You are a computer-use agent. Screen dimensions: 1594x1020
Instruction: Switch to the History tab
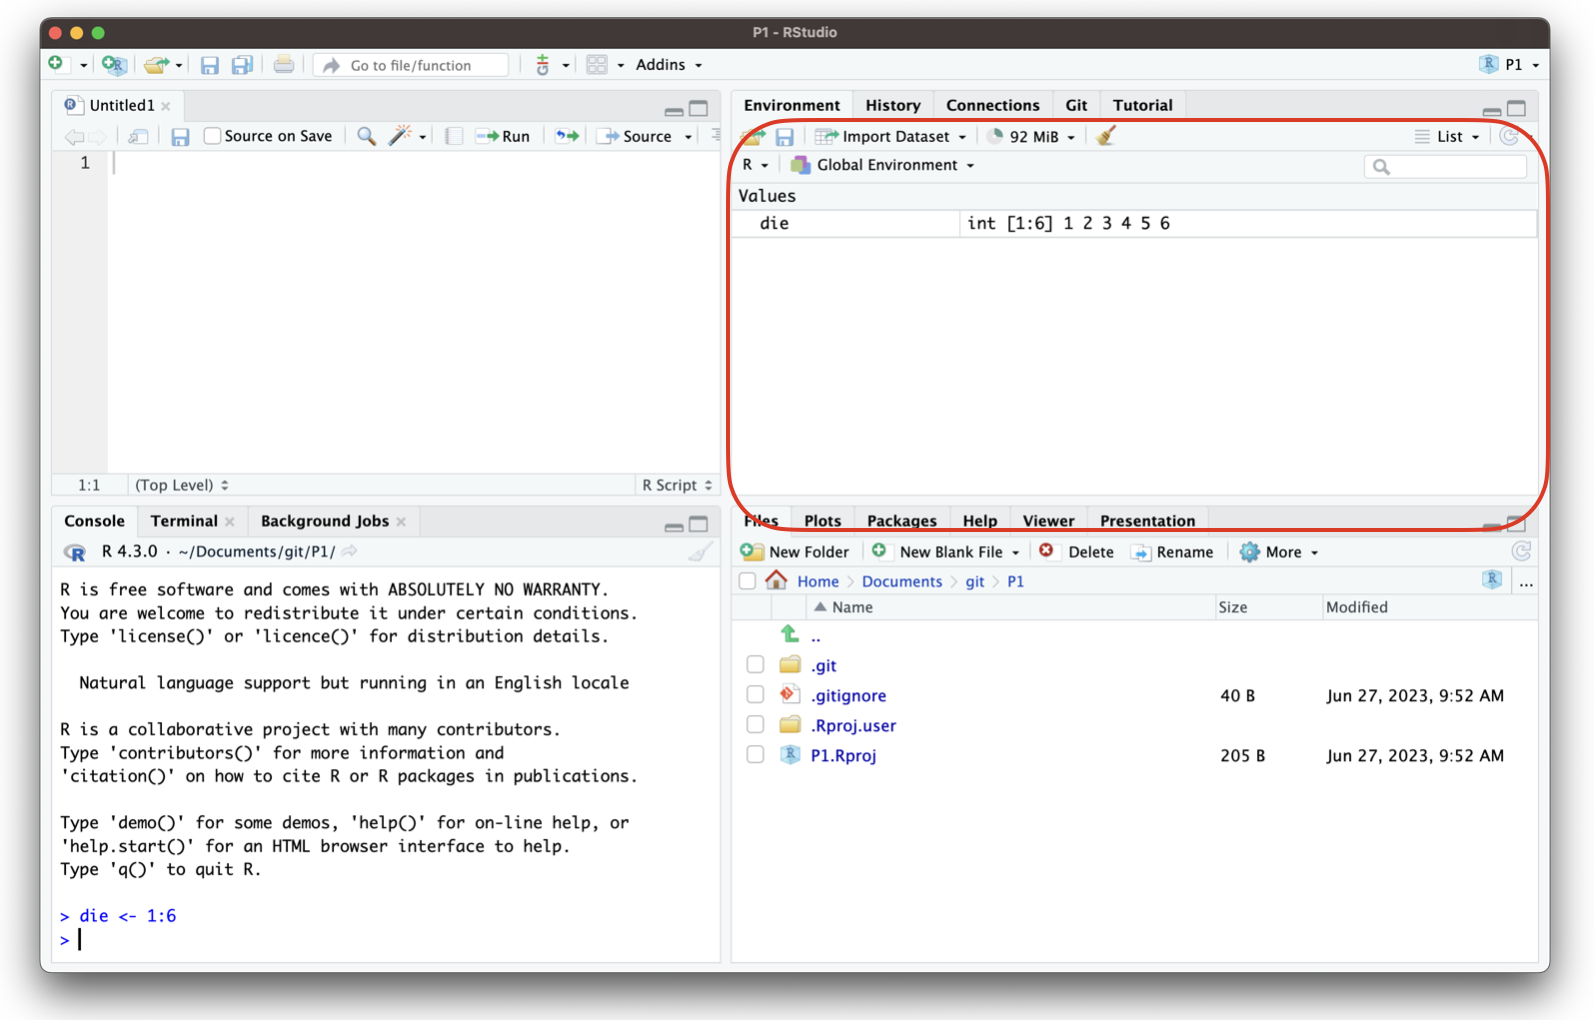click(x=892, y=105)
